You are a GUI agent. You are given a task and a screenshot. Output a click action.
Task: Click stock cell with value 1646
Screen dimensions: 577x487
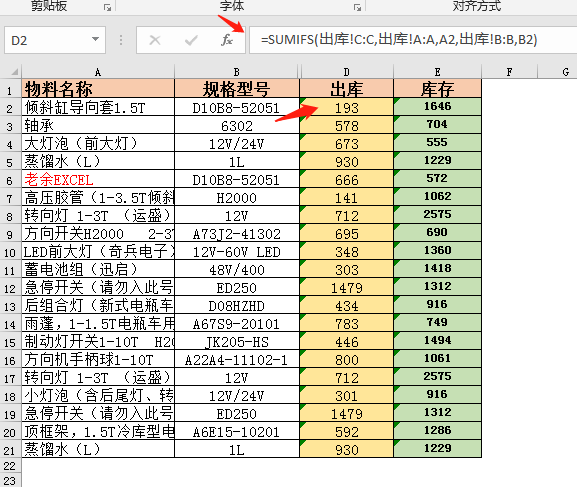pyautogui.click(x=438, y=107)
